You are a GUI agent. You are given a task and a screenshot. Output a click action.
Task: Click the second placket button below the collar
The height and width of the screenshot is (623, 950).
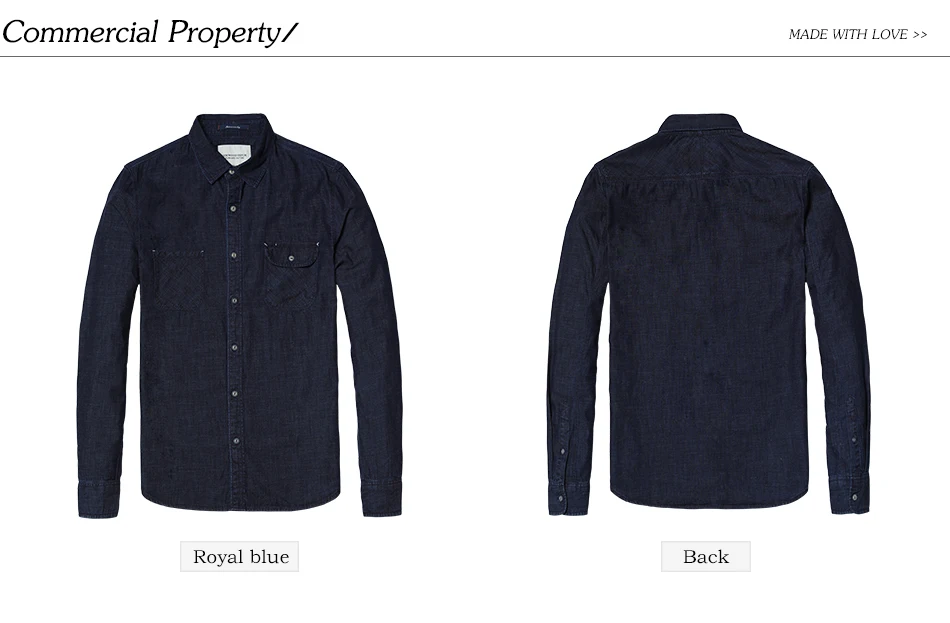(233, 208)
